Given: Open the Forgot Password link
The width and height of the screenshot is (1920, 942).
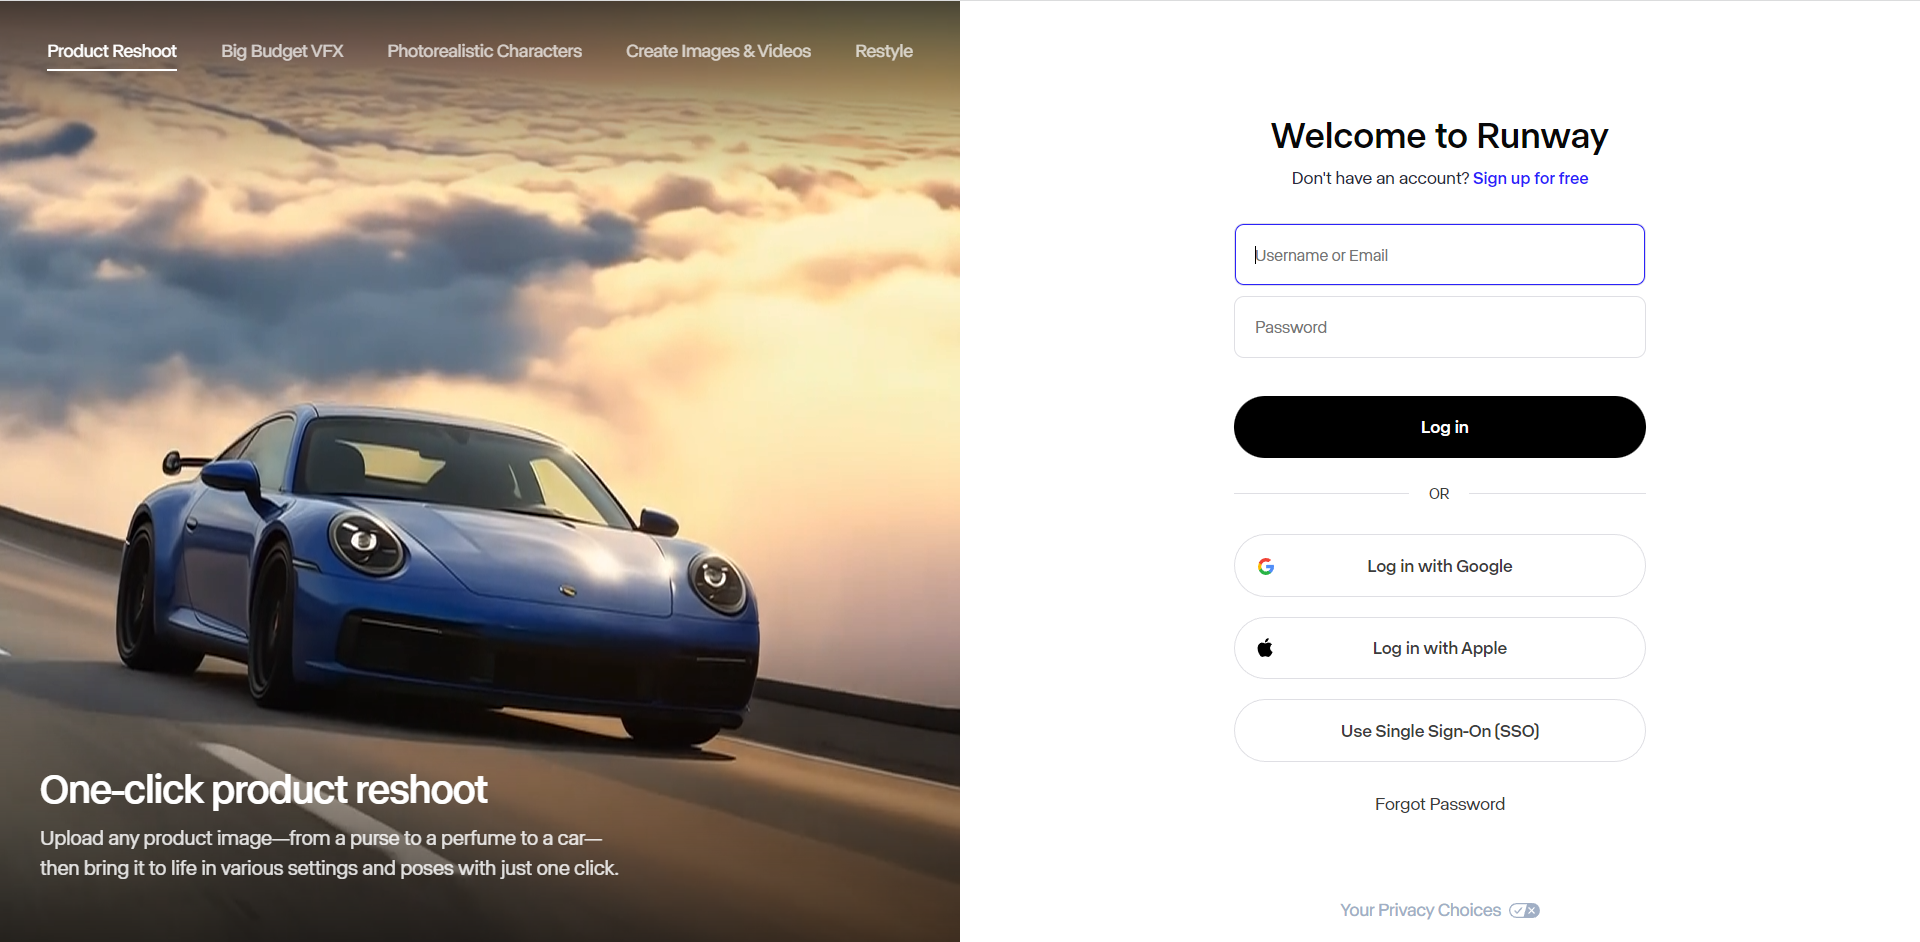Looking at the screenshot, I should coord(1440,804).
